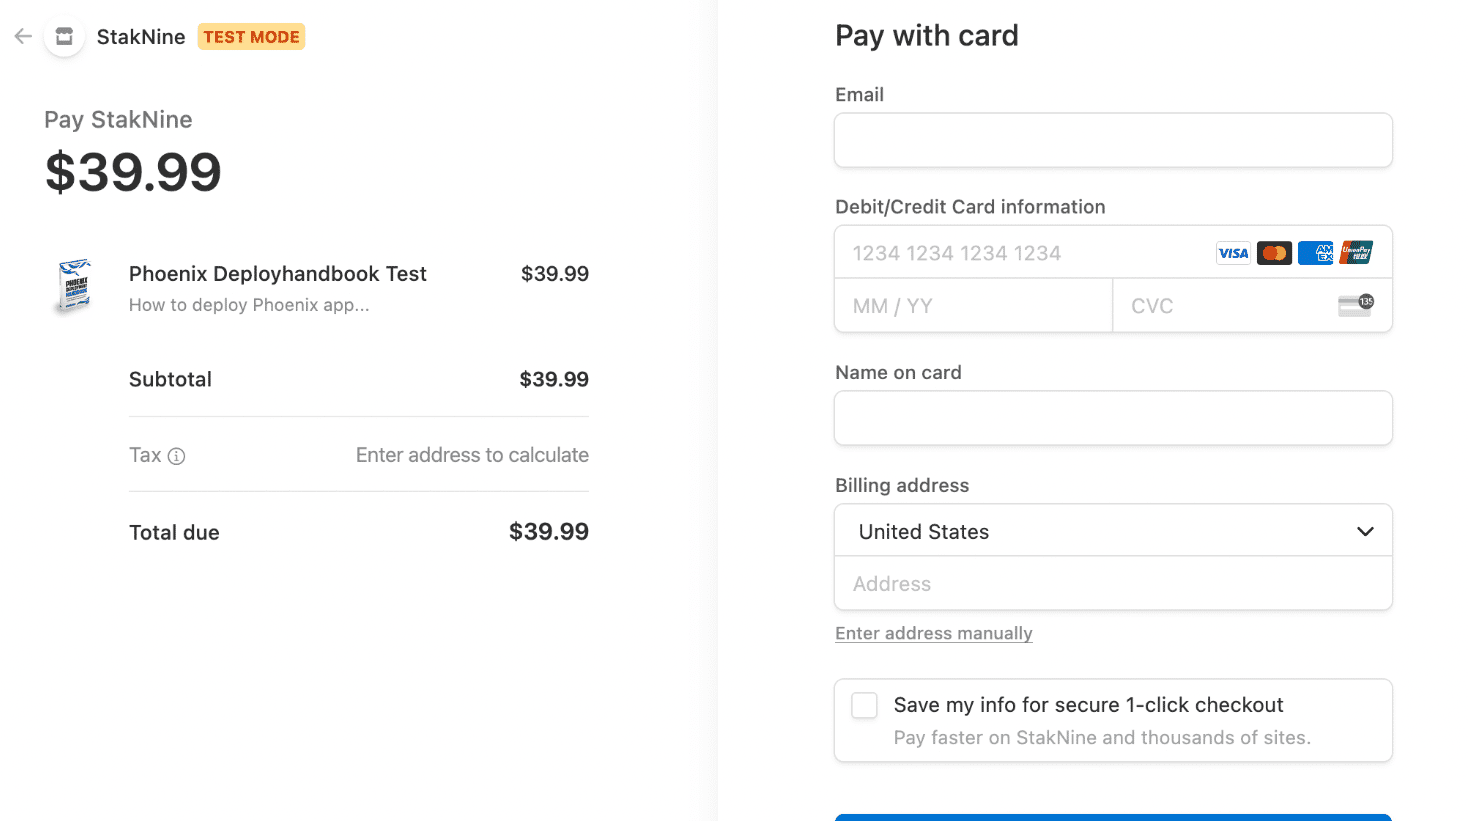Screen dimensions: 1468x821
Task: Click the Name on card field
Action: [1113, 418]
